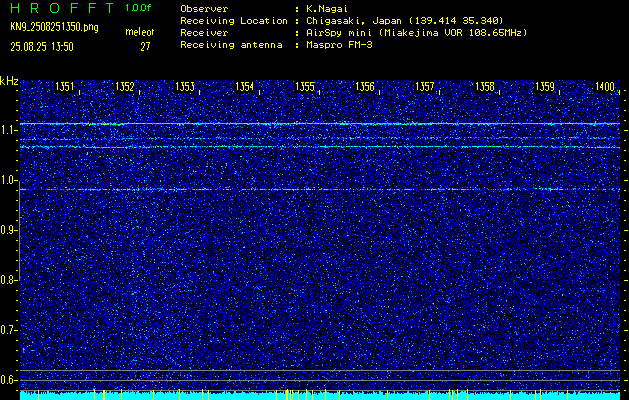Click the 1359 time marker
Screen dimensions: 629x400
(545, 87)
